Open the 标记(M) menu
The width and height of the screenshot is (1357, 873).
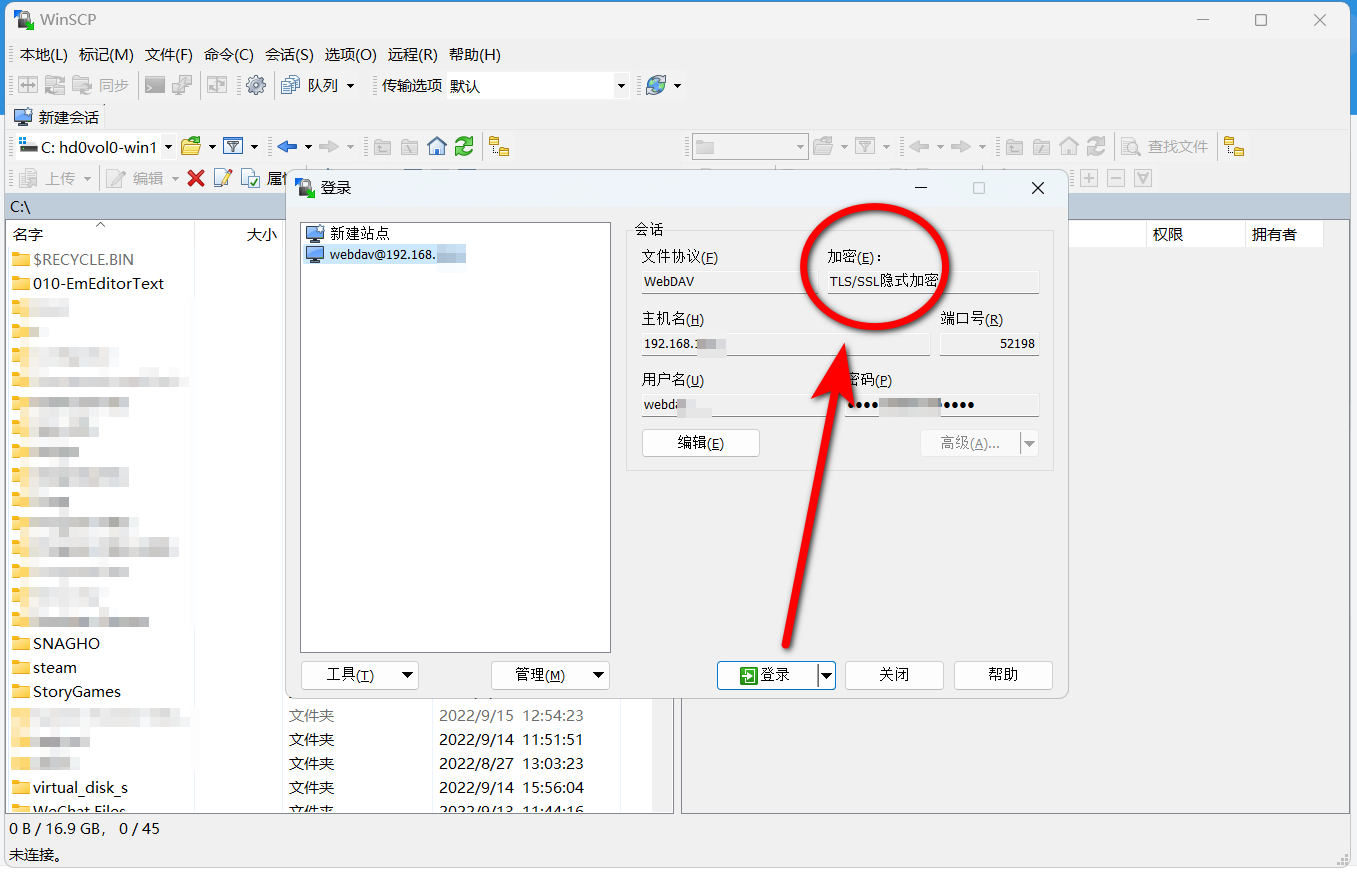click(x=106, y=55)
